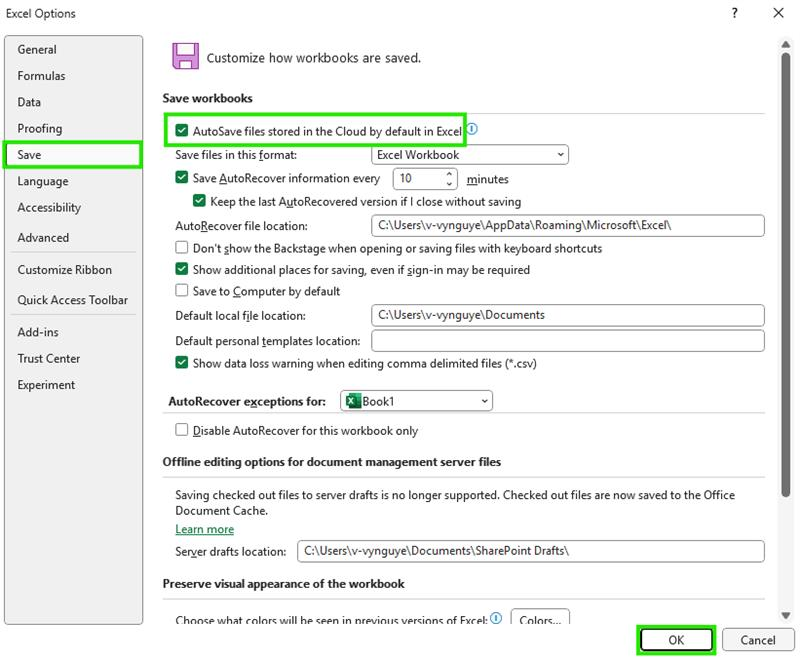Click the Cancel button
The image size is (800, 658).
[x=758, y=640]
